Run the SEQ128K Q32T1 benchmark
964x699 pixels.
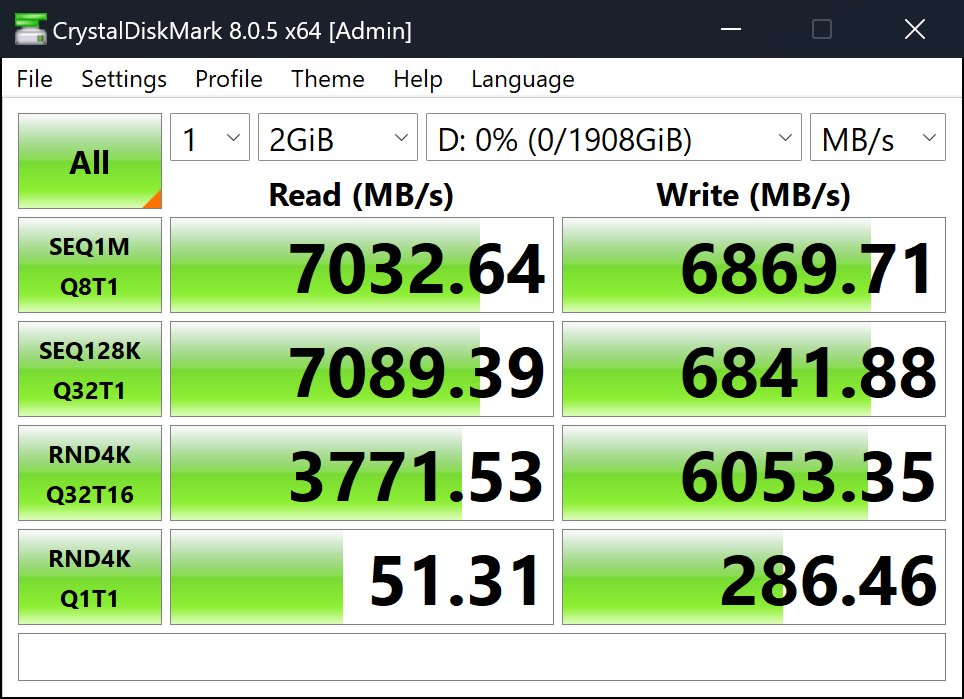tap(90, 370)
